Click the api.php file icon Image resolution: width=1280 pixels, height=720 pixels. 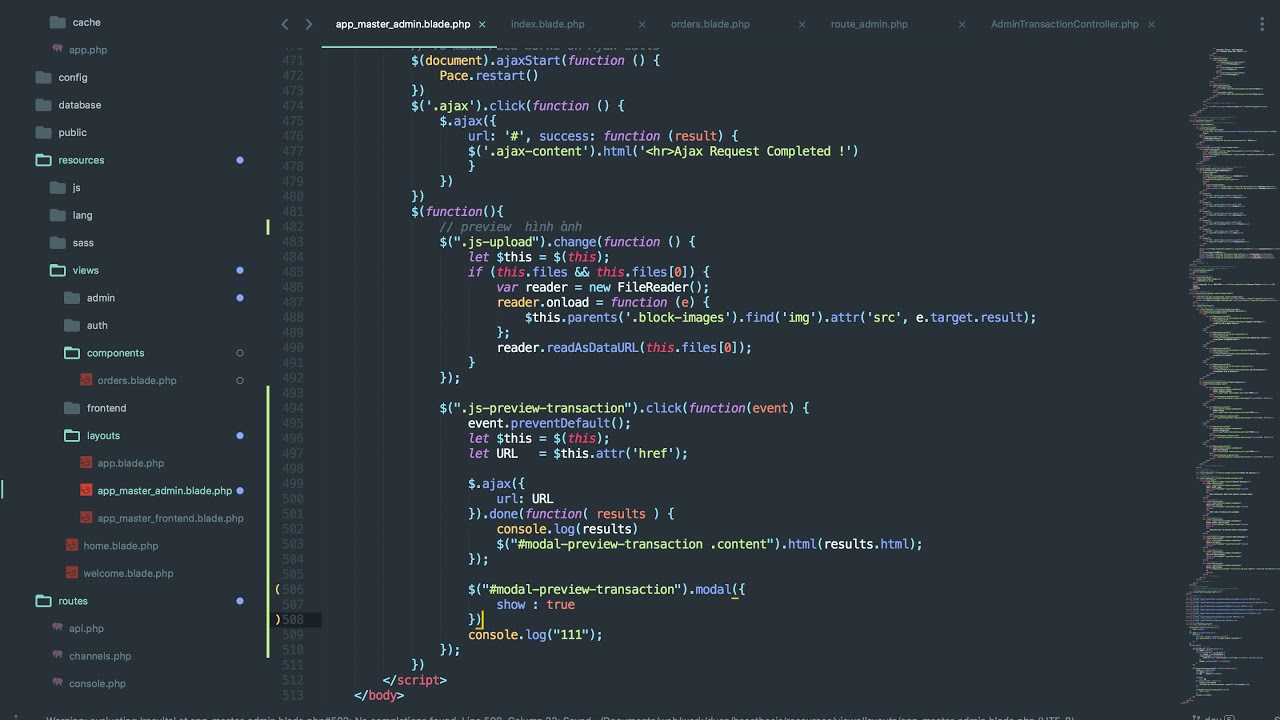[x=57, y=628]
